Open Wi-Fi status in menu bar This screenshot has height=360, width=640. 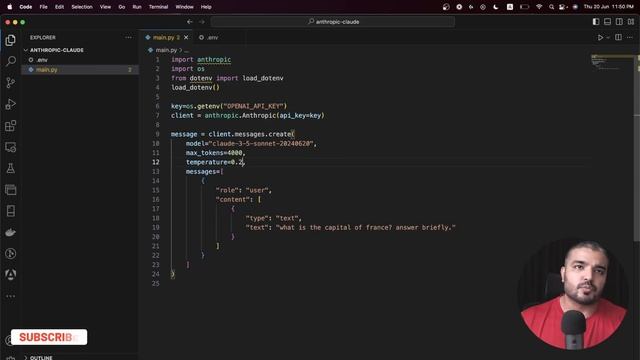pyautogui.click(x=539, y=7)
